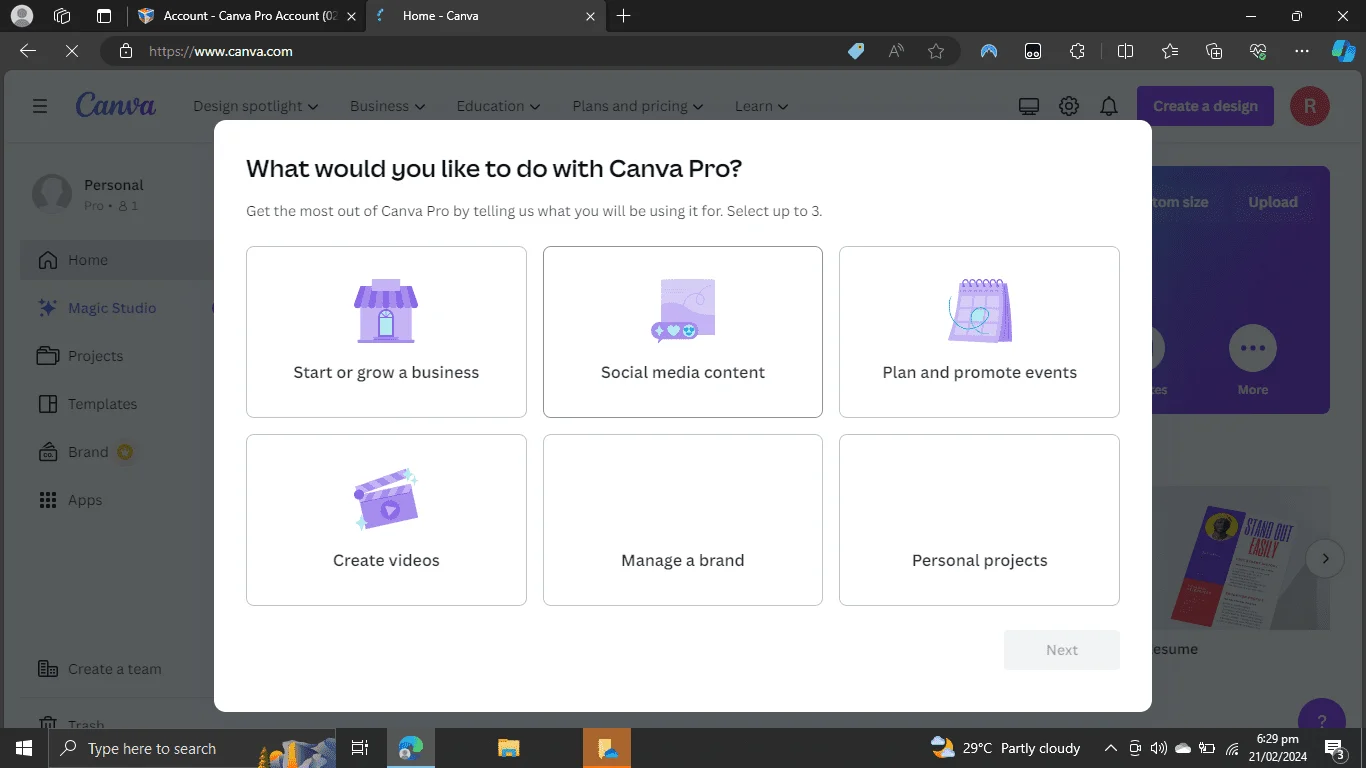The height and width of the screenshot is (768, 1366).
Task: Open the settings gear in Canva header
Action: [x=1069, y=106]
